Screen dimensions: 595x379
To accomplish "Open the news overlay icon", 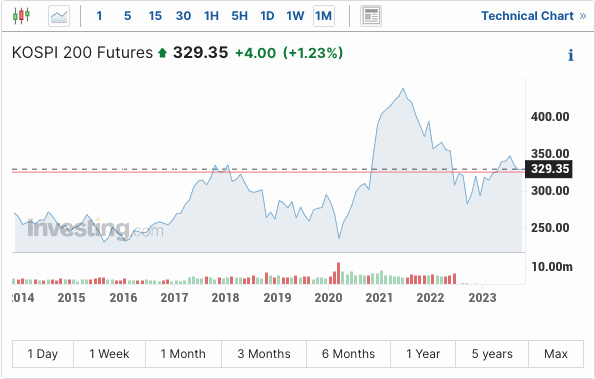I will click(371, 16).
